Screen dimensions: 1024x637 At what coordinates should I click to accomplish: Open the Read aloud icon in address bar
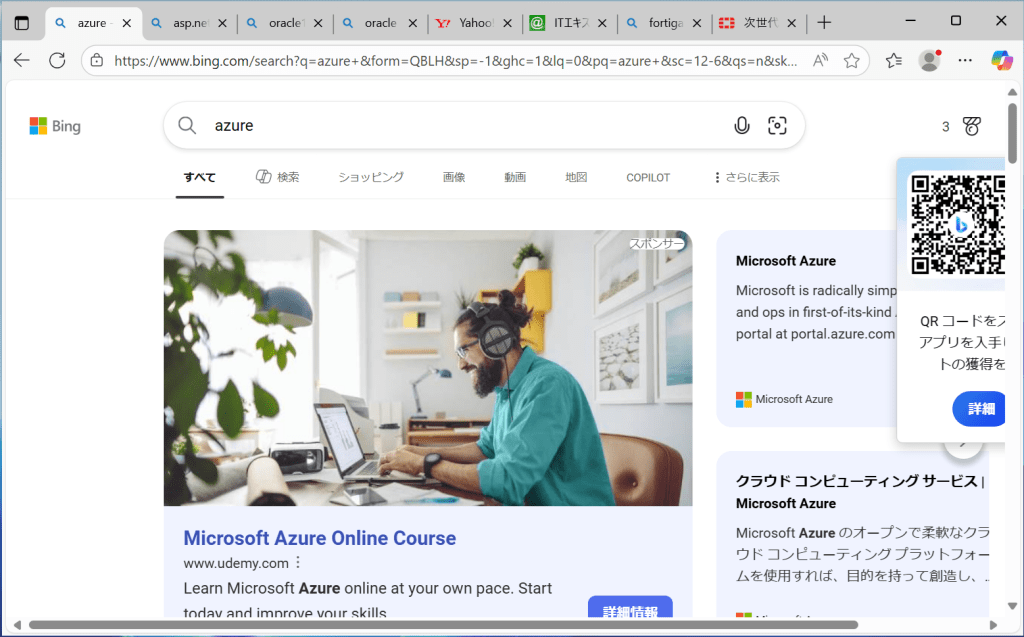click(x=820, y=60)
